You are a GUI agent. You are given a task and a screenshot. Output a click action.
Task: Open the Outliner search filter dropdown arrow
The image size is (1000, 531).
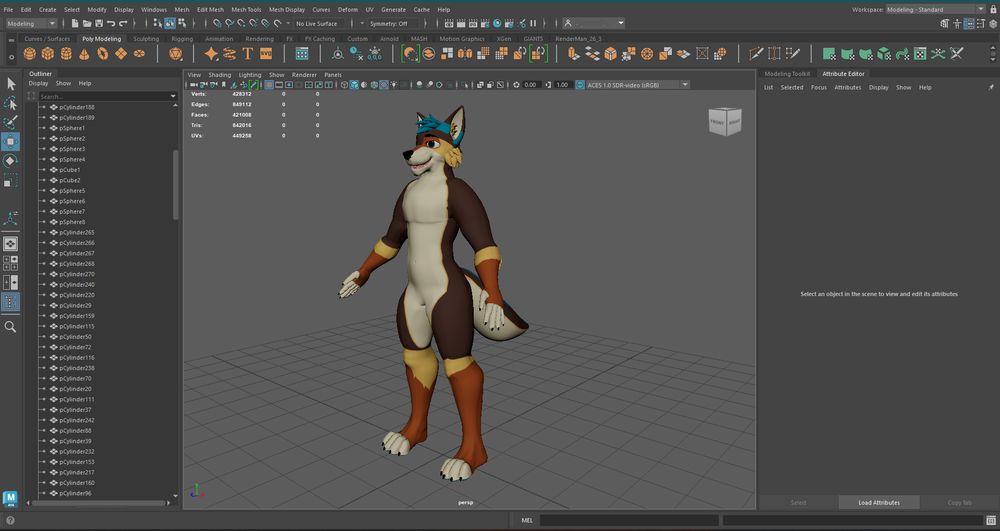tap(173, 97)
